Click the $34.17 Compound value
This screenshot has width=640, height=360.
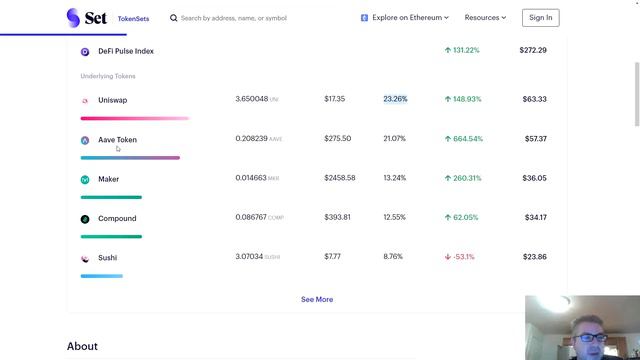tap(536, 218)
